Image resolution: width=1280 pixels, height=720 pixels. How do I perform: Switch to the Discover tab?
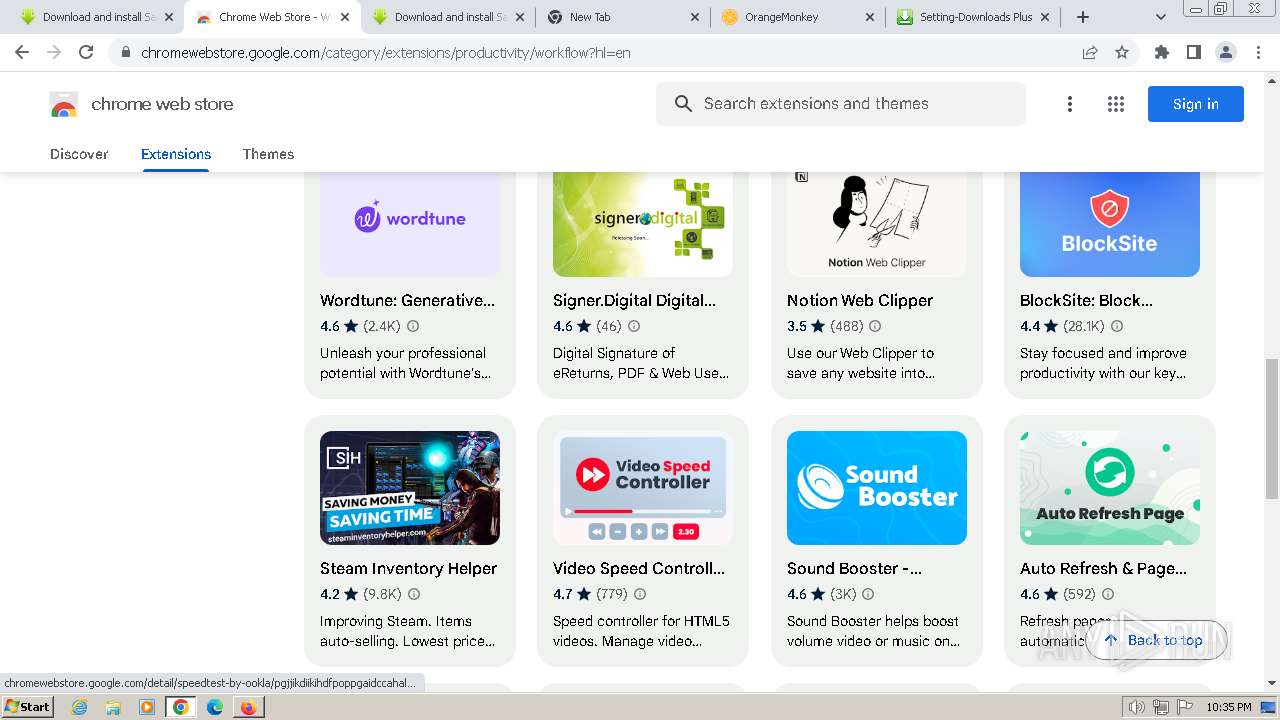79,154
